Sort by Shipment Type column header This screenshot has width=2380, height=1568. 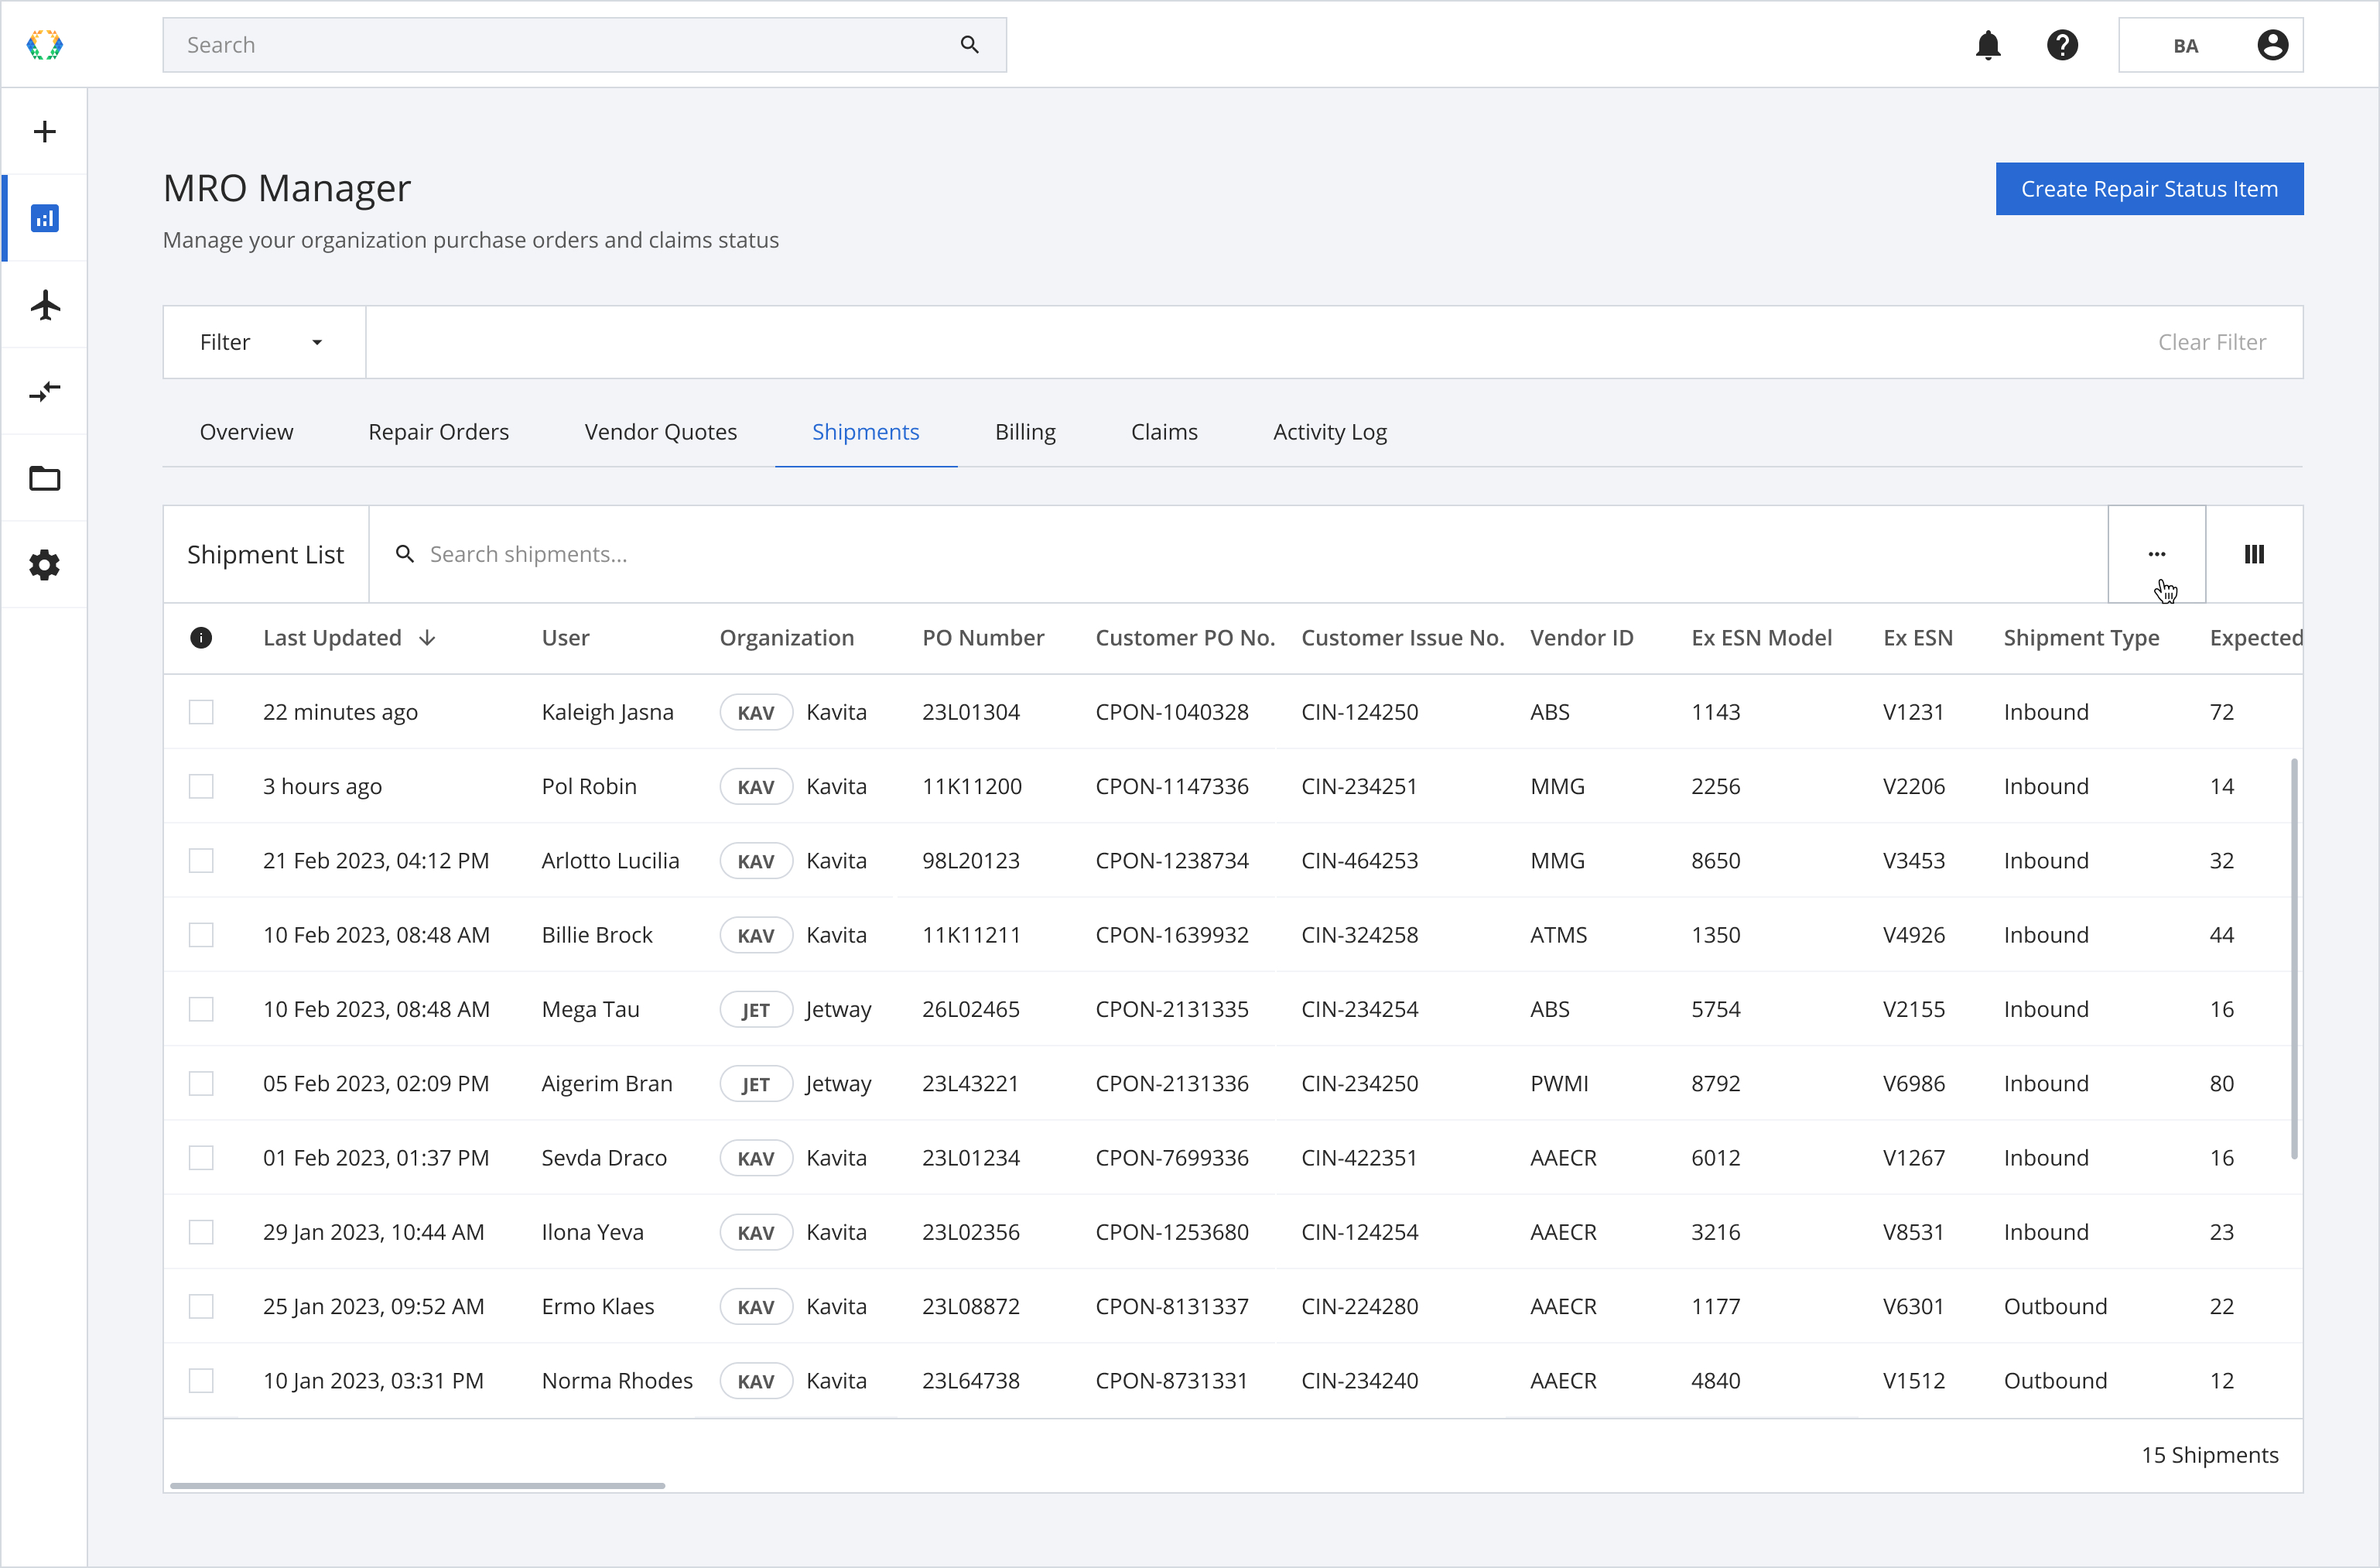pyautogui.click(x=2081, y=638)
